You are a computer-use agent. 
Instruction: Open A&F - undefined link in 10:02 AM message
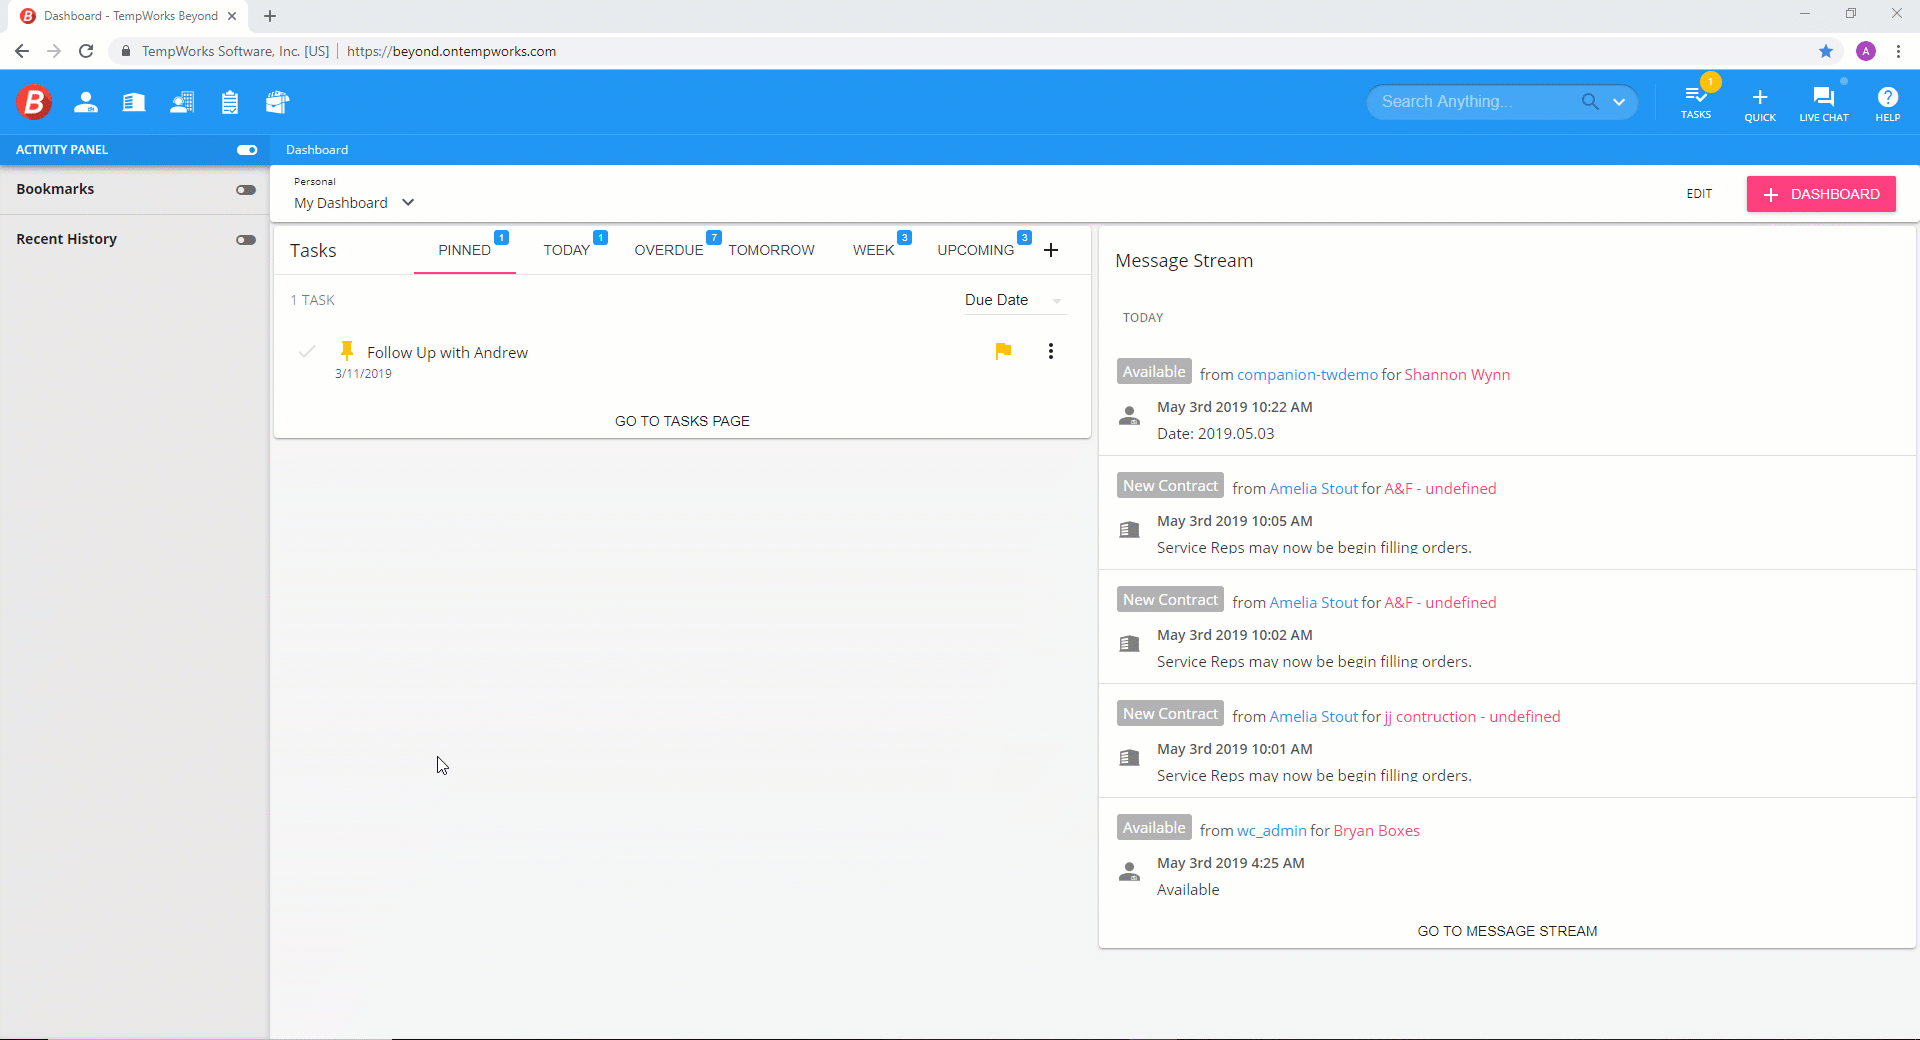(x=1440, y=603)
